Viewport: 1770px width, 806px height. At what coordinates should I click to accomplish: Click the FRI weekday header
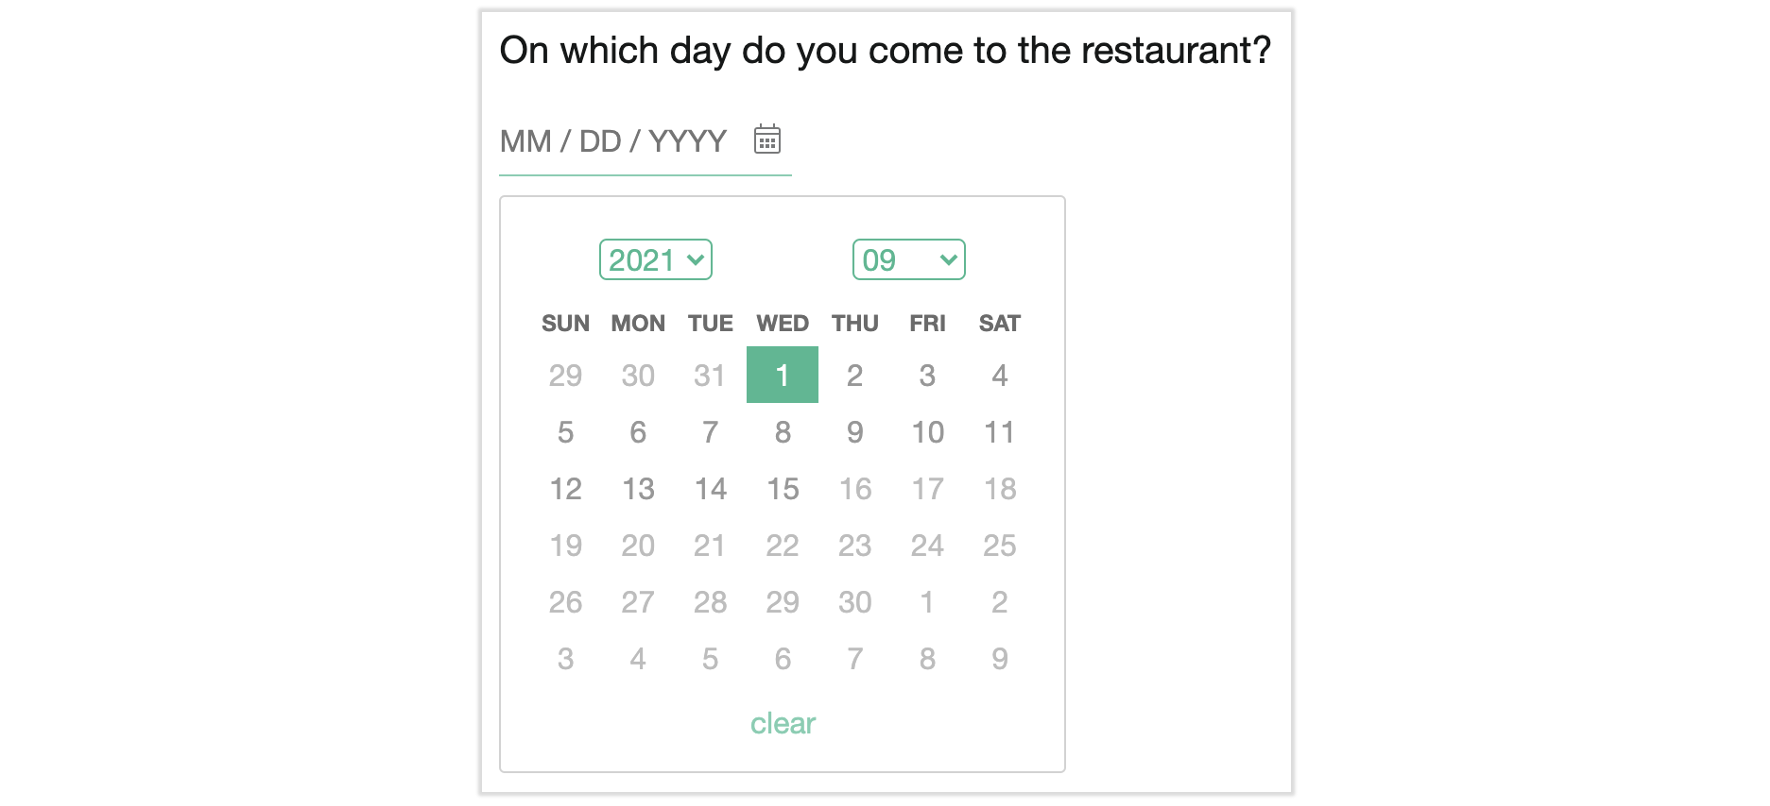pyautogui.click(x=927, y=322)
